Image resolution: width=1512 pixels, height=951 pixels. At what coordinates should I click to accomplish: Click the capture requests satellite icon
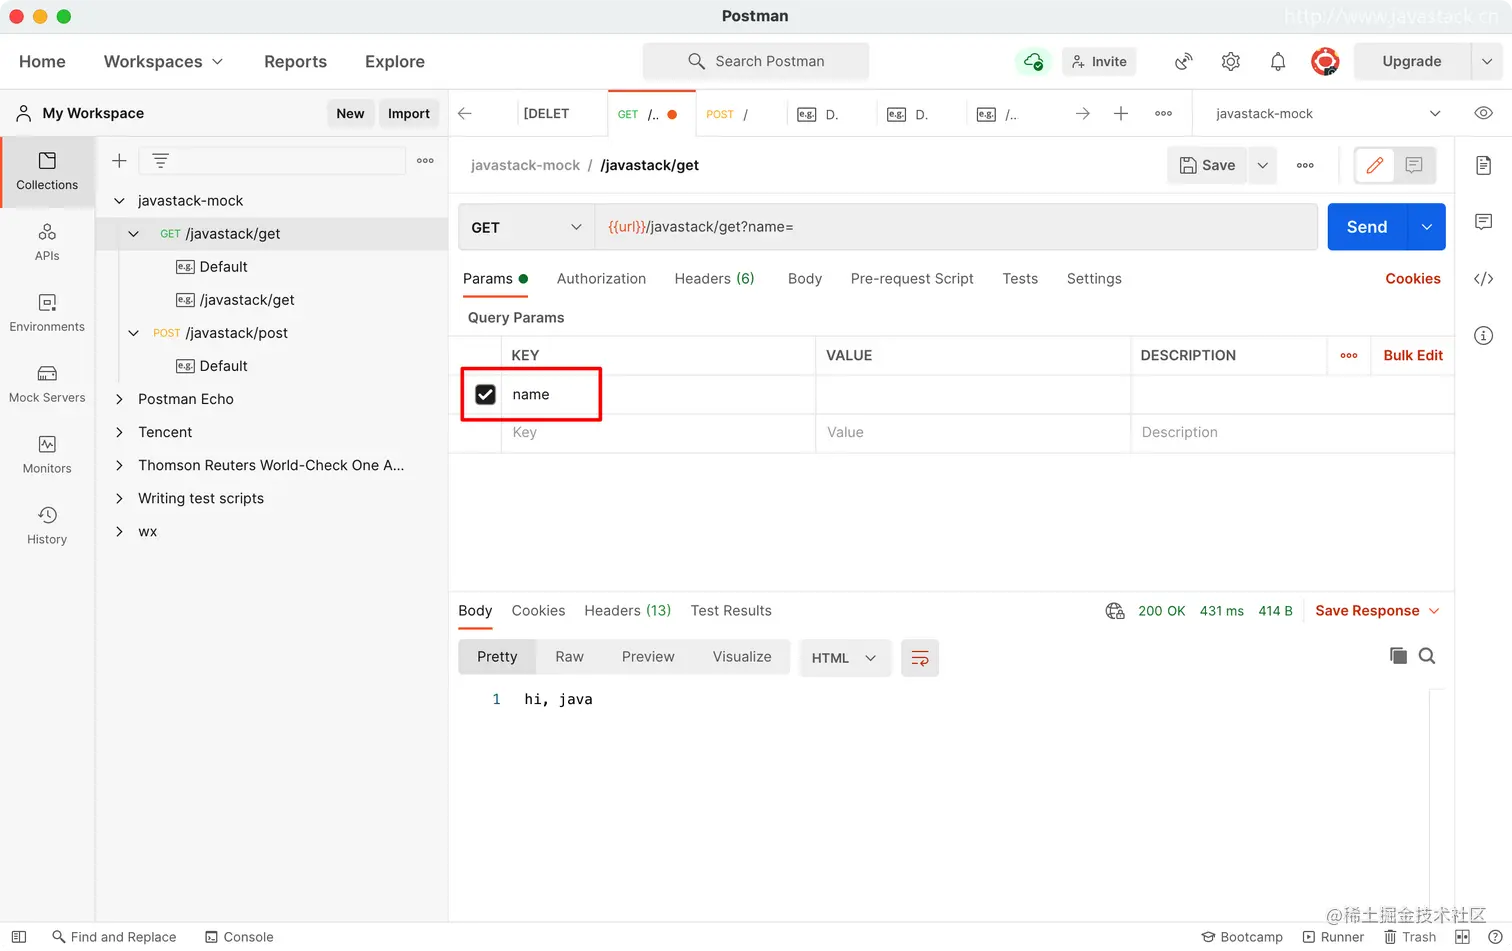[1183, 61]
